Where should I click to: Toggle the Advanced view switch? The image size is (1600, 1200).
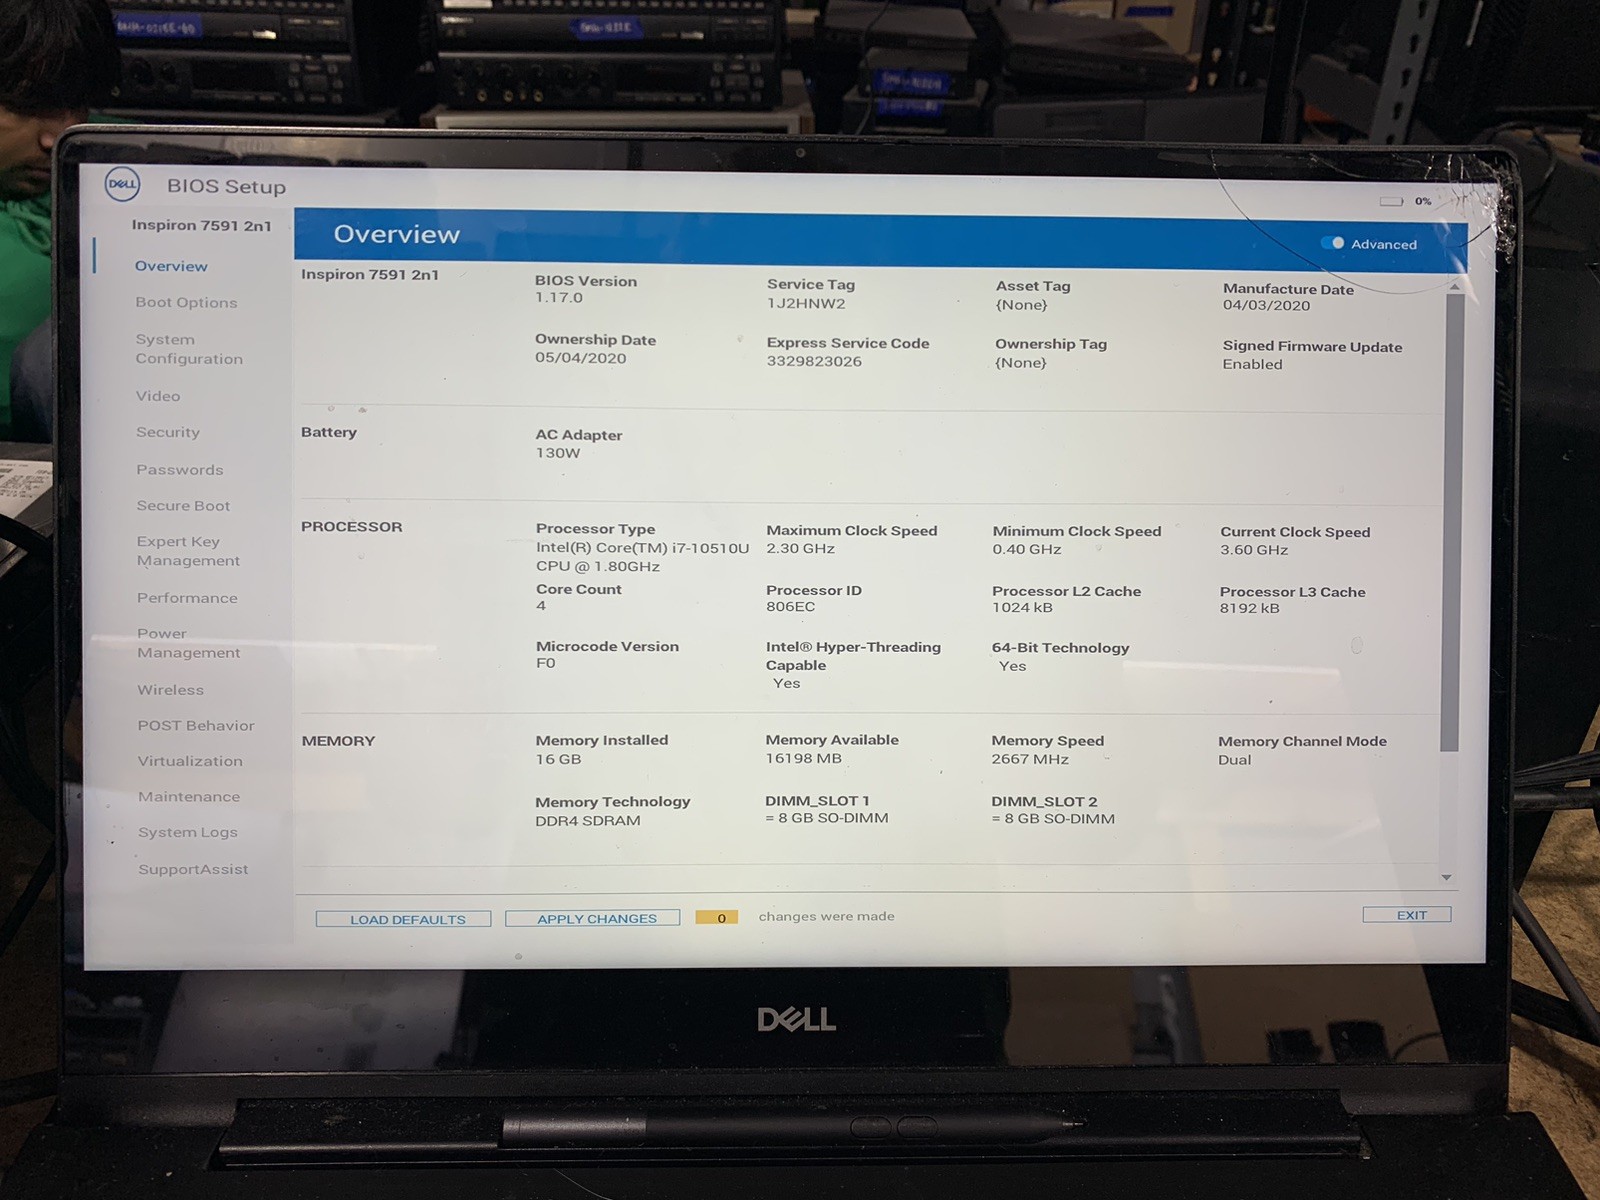click(1332, 243)
